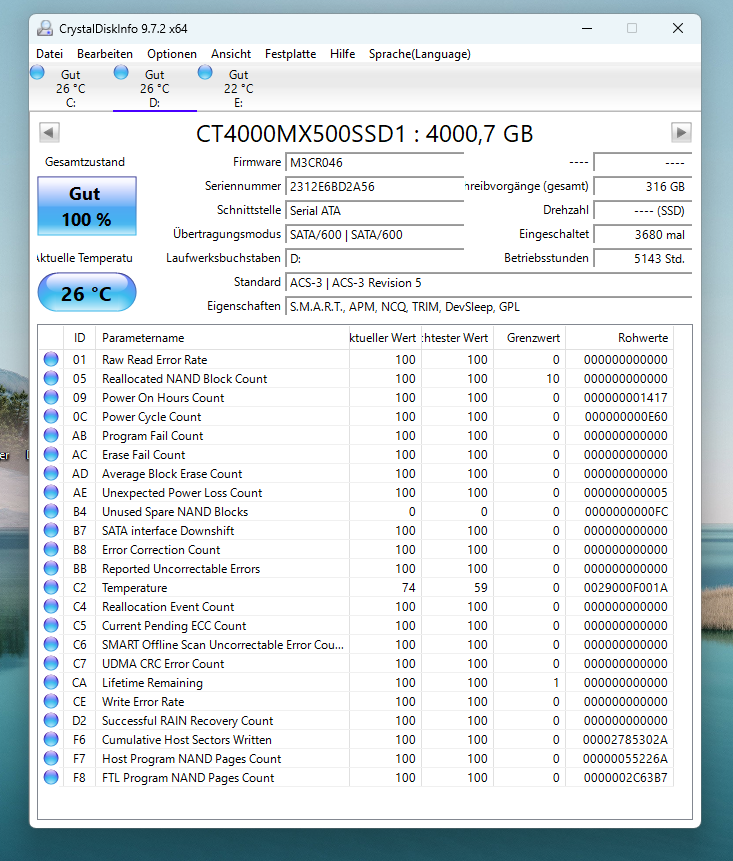This screenshot has width=733, height=861.
Task: Click status orb for Reallocation Event Count
Action: coord(51,606)
